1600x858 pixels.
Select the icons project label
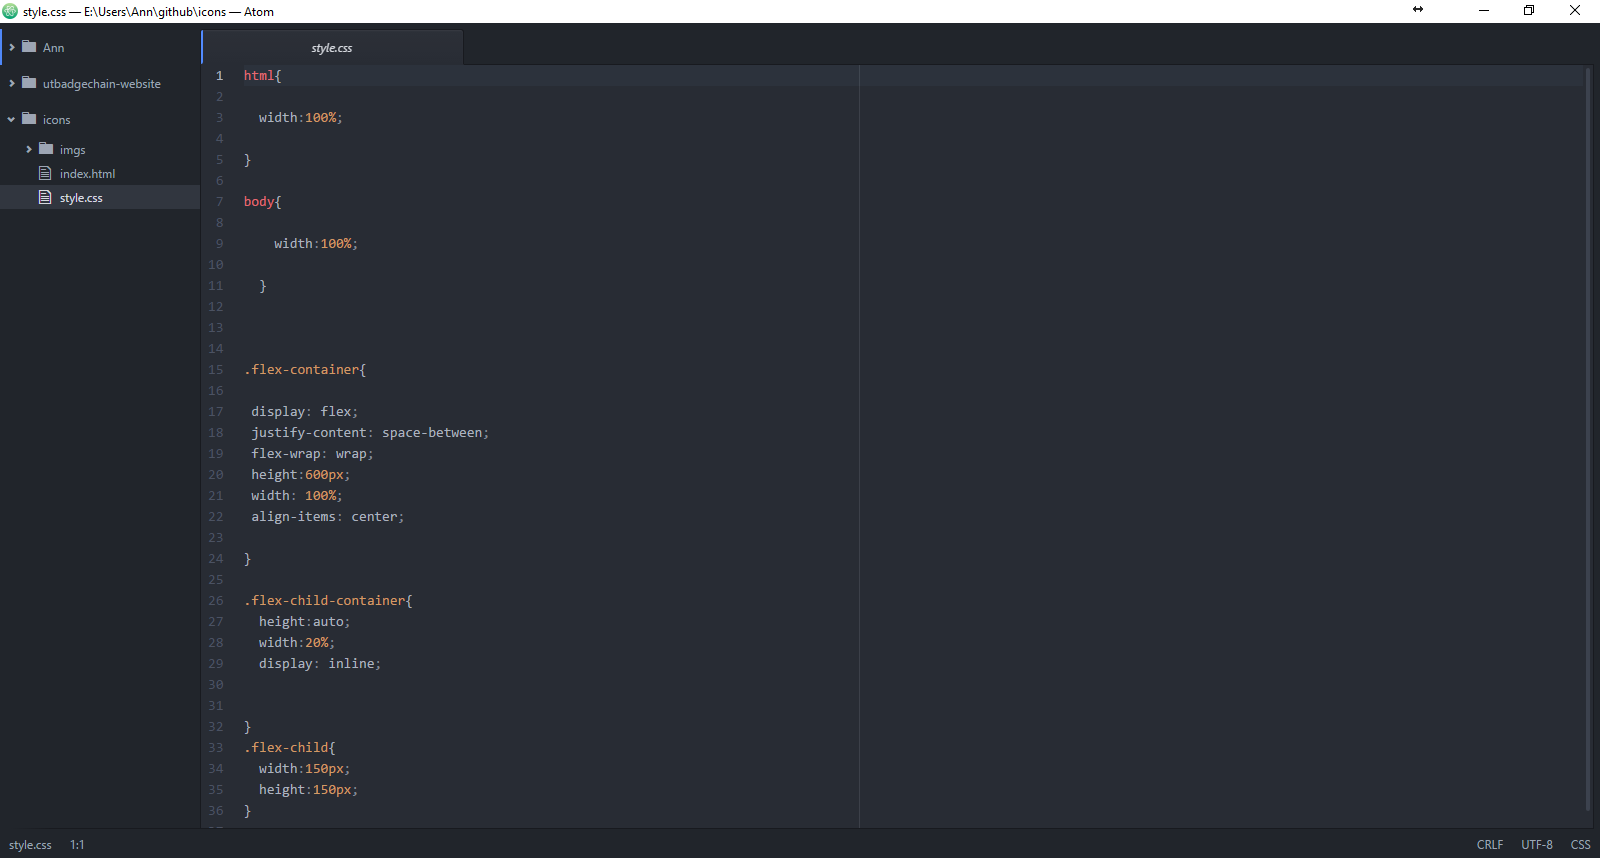click(x=56, y=120)
